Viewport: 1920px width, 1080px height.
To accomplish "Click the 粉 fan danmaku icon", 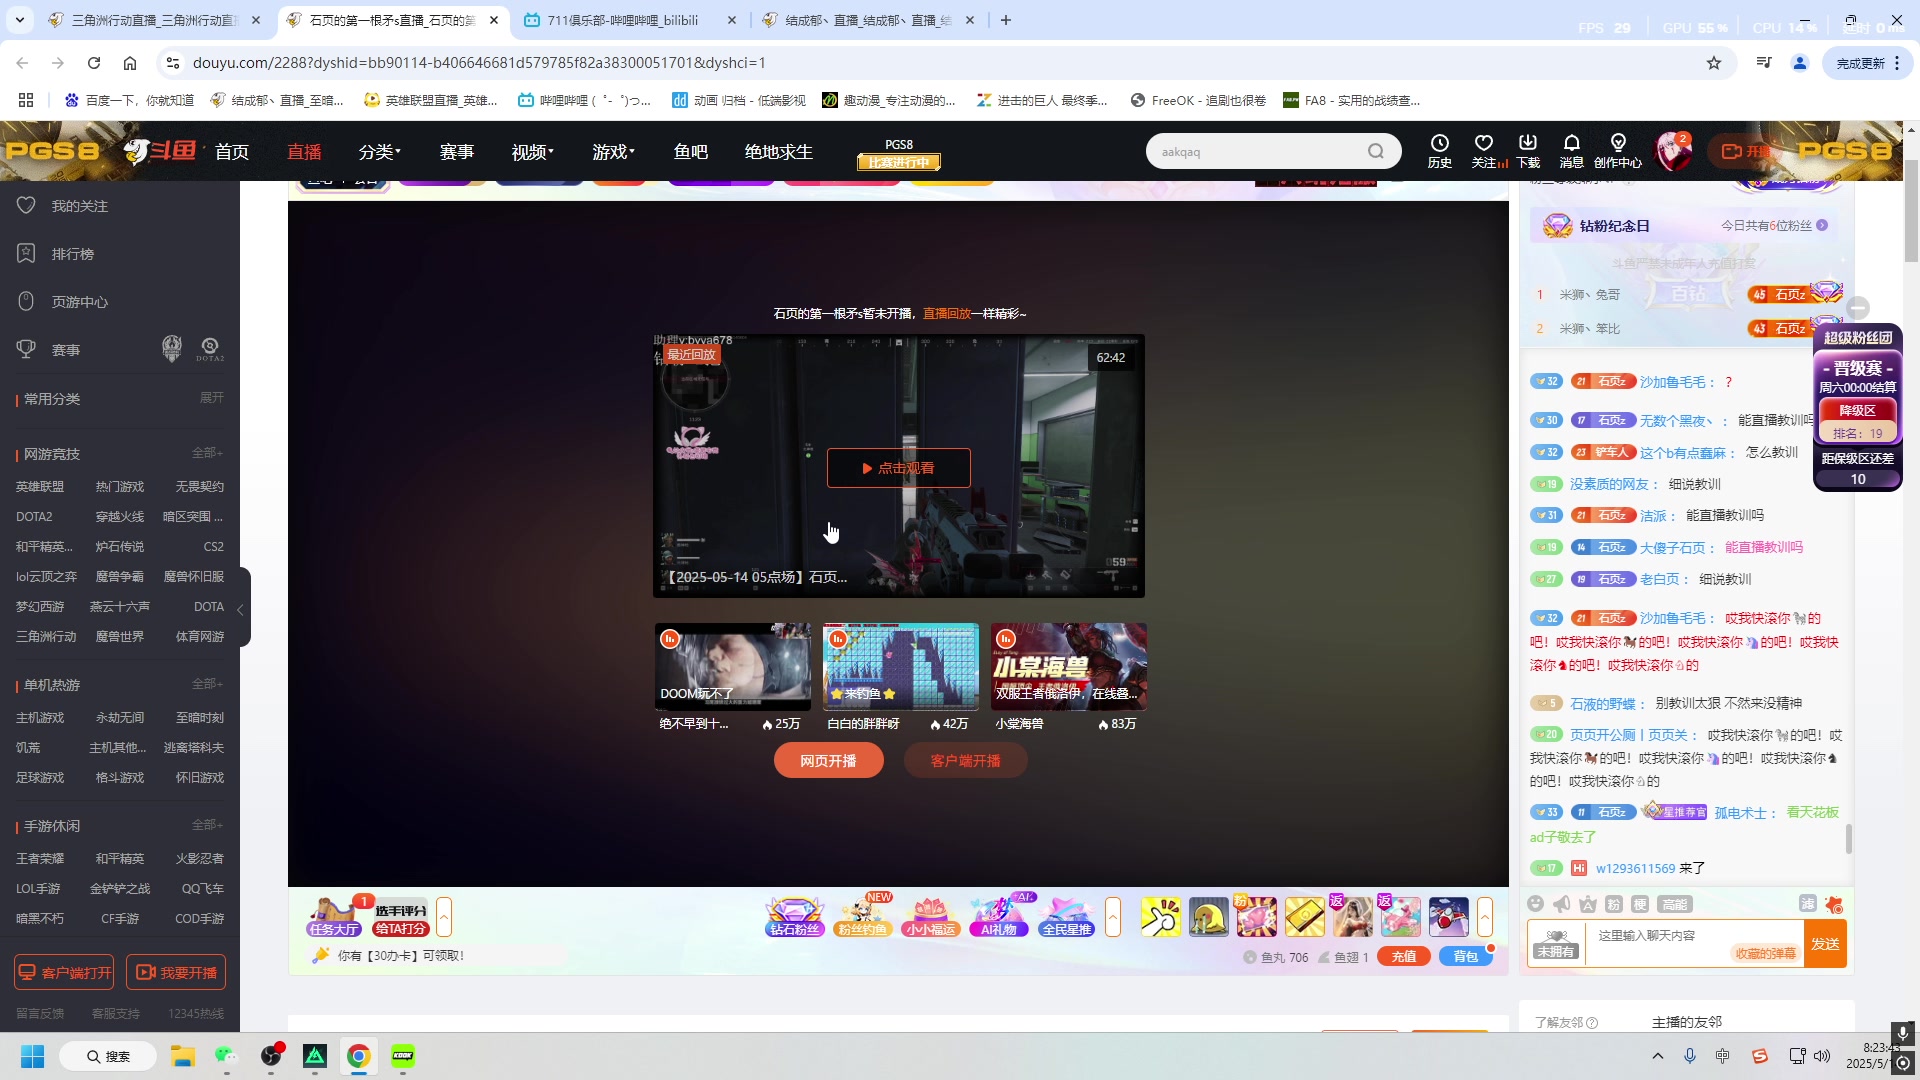I will [x=1614, y=904].
